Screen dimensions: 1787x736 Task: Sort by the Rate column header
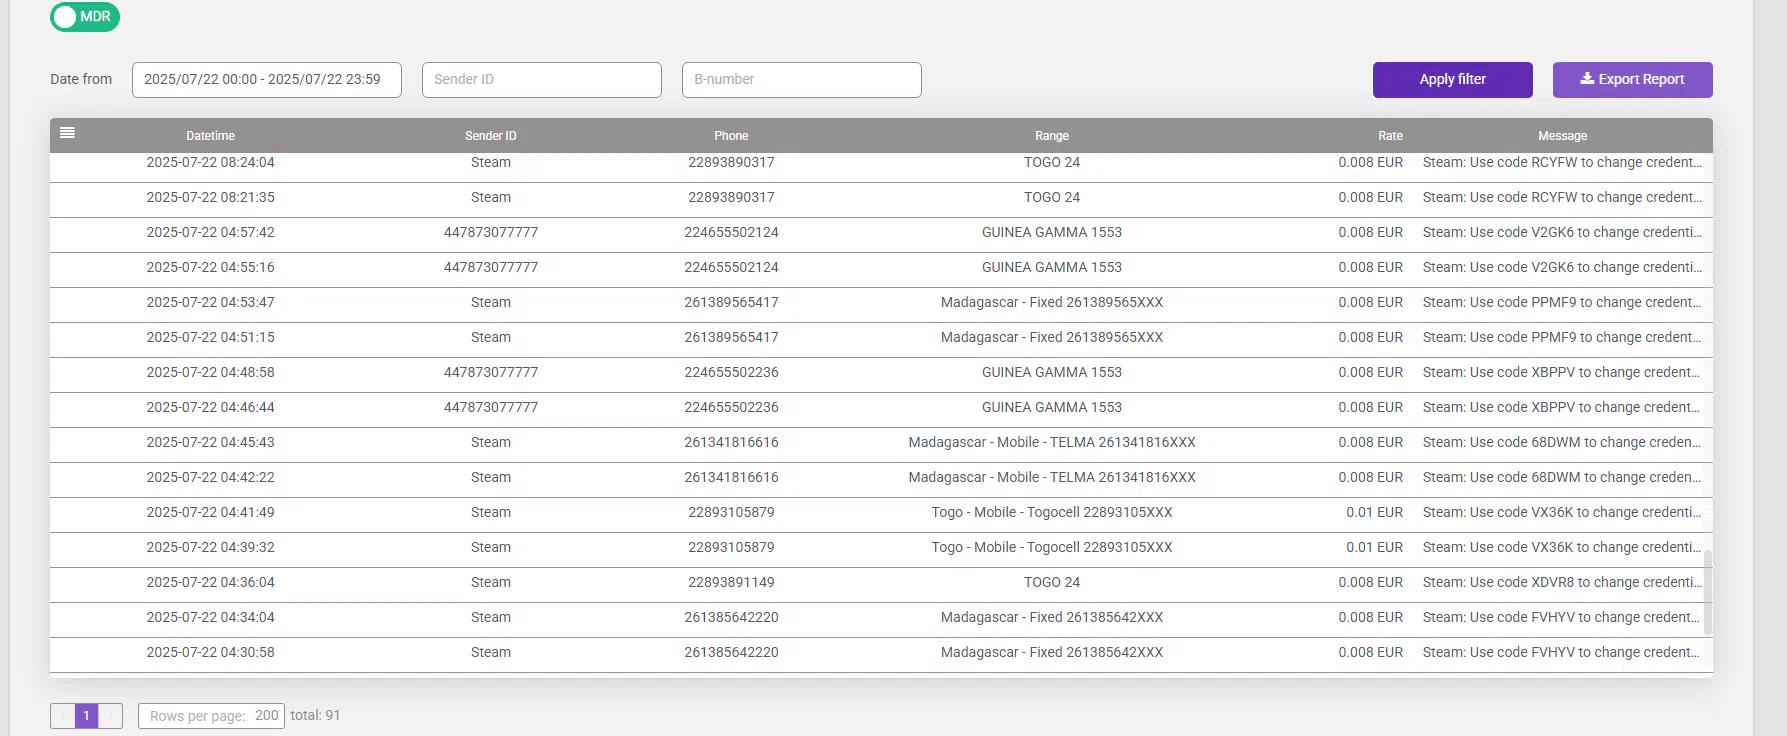(x=1390, y=136)
